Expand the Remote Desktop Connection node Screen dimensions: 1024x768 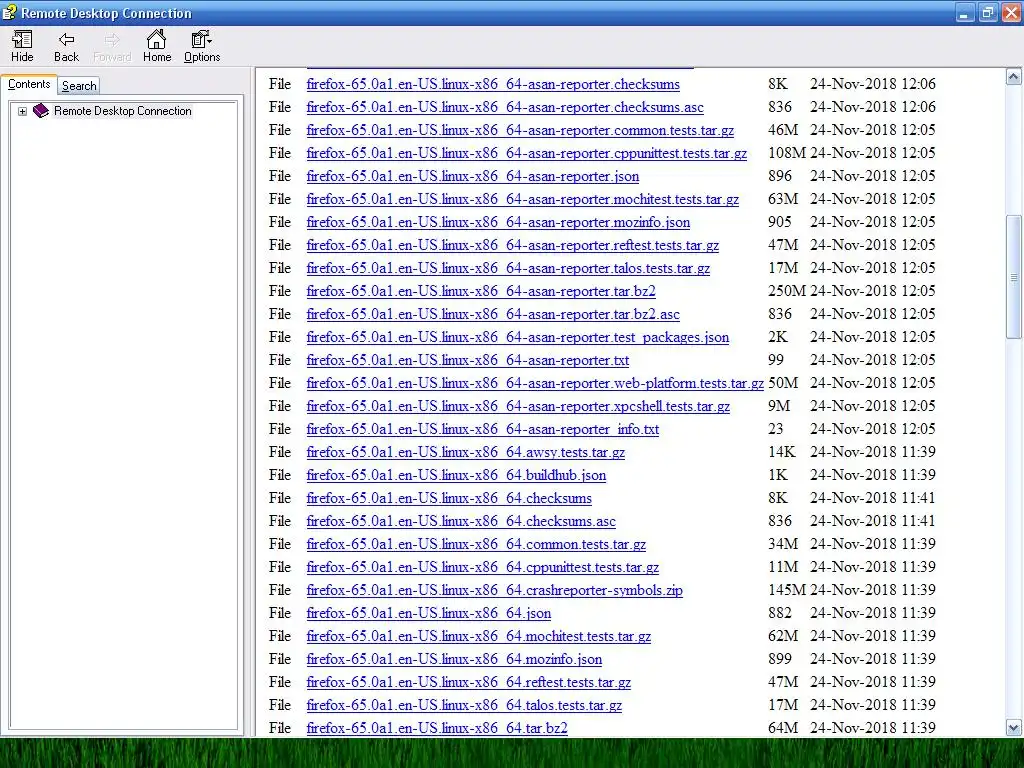(22, 111)
